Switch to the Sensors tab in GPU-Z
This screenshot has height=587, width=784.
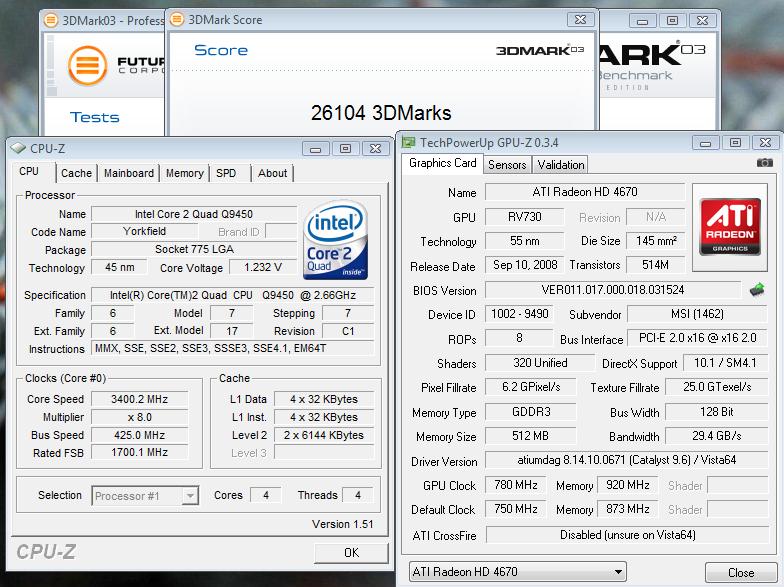[x=507, y=164]
